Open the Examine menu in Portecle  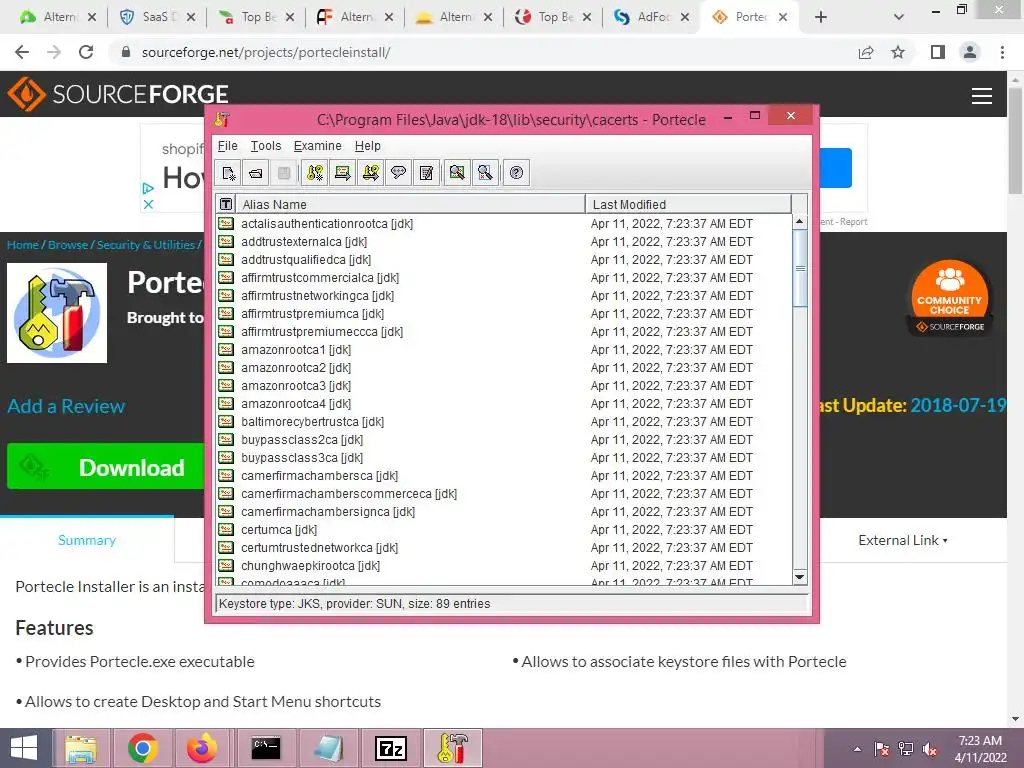pos(317,146)
